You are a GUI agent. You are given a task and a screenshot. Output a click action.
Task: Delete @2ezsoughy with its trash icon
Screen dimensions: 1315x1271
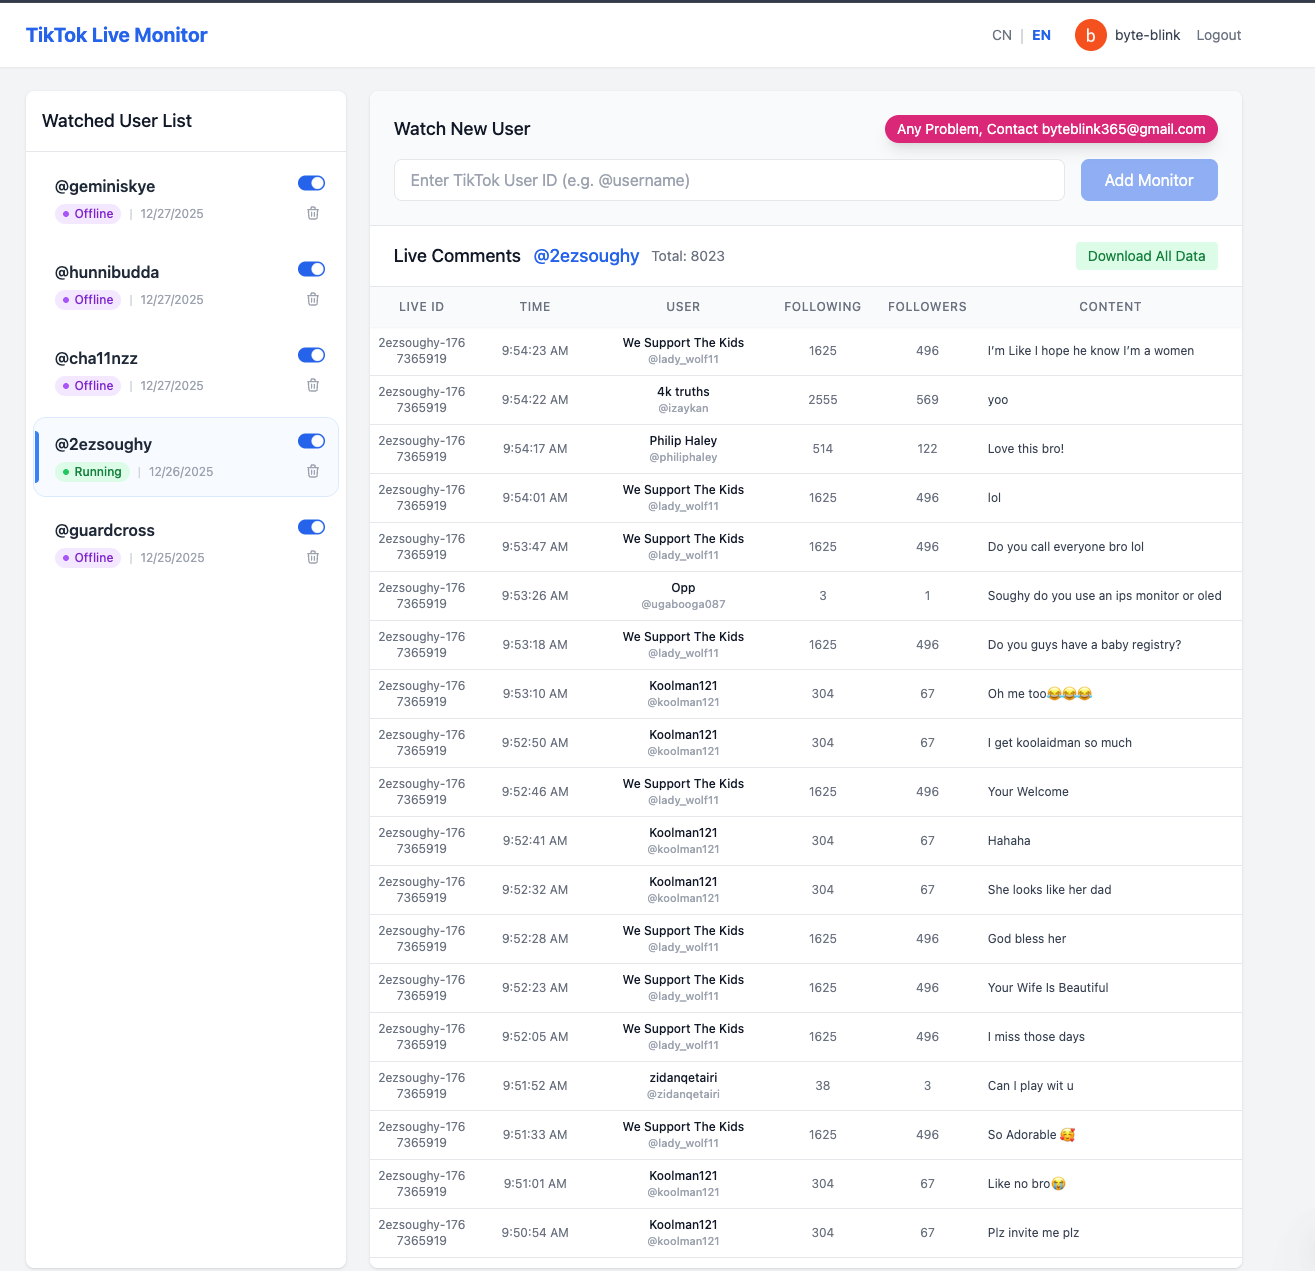click(x=312, y=471)
